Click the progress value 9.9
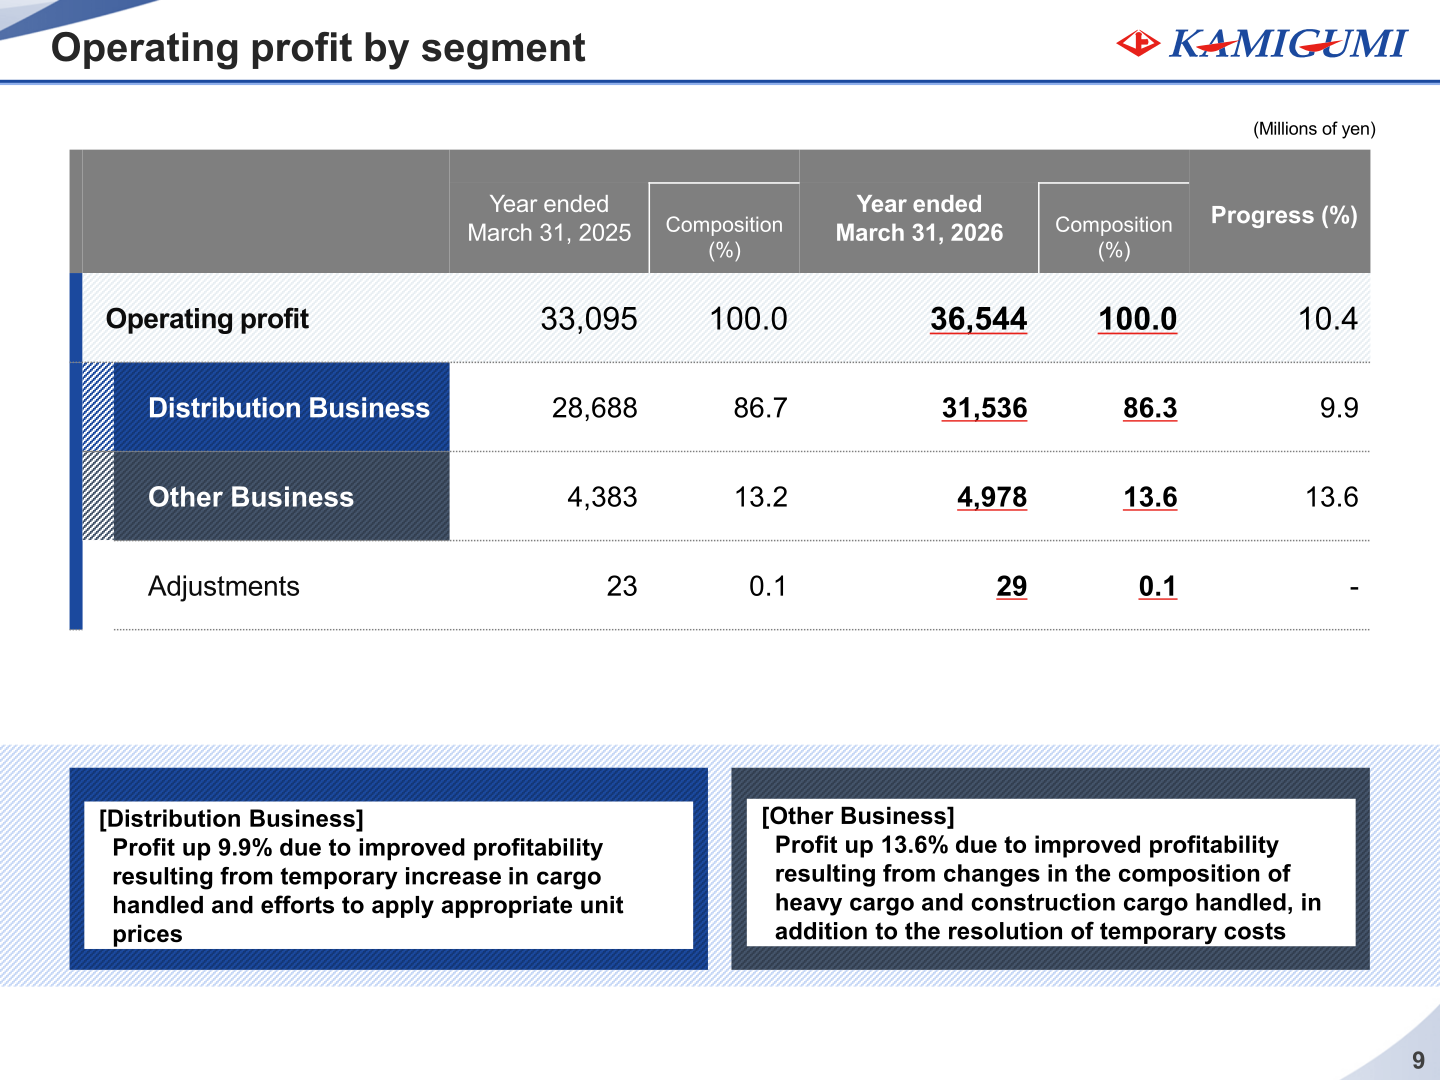 (1339, 408)
